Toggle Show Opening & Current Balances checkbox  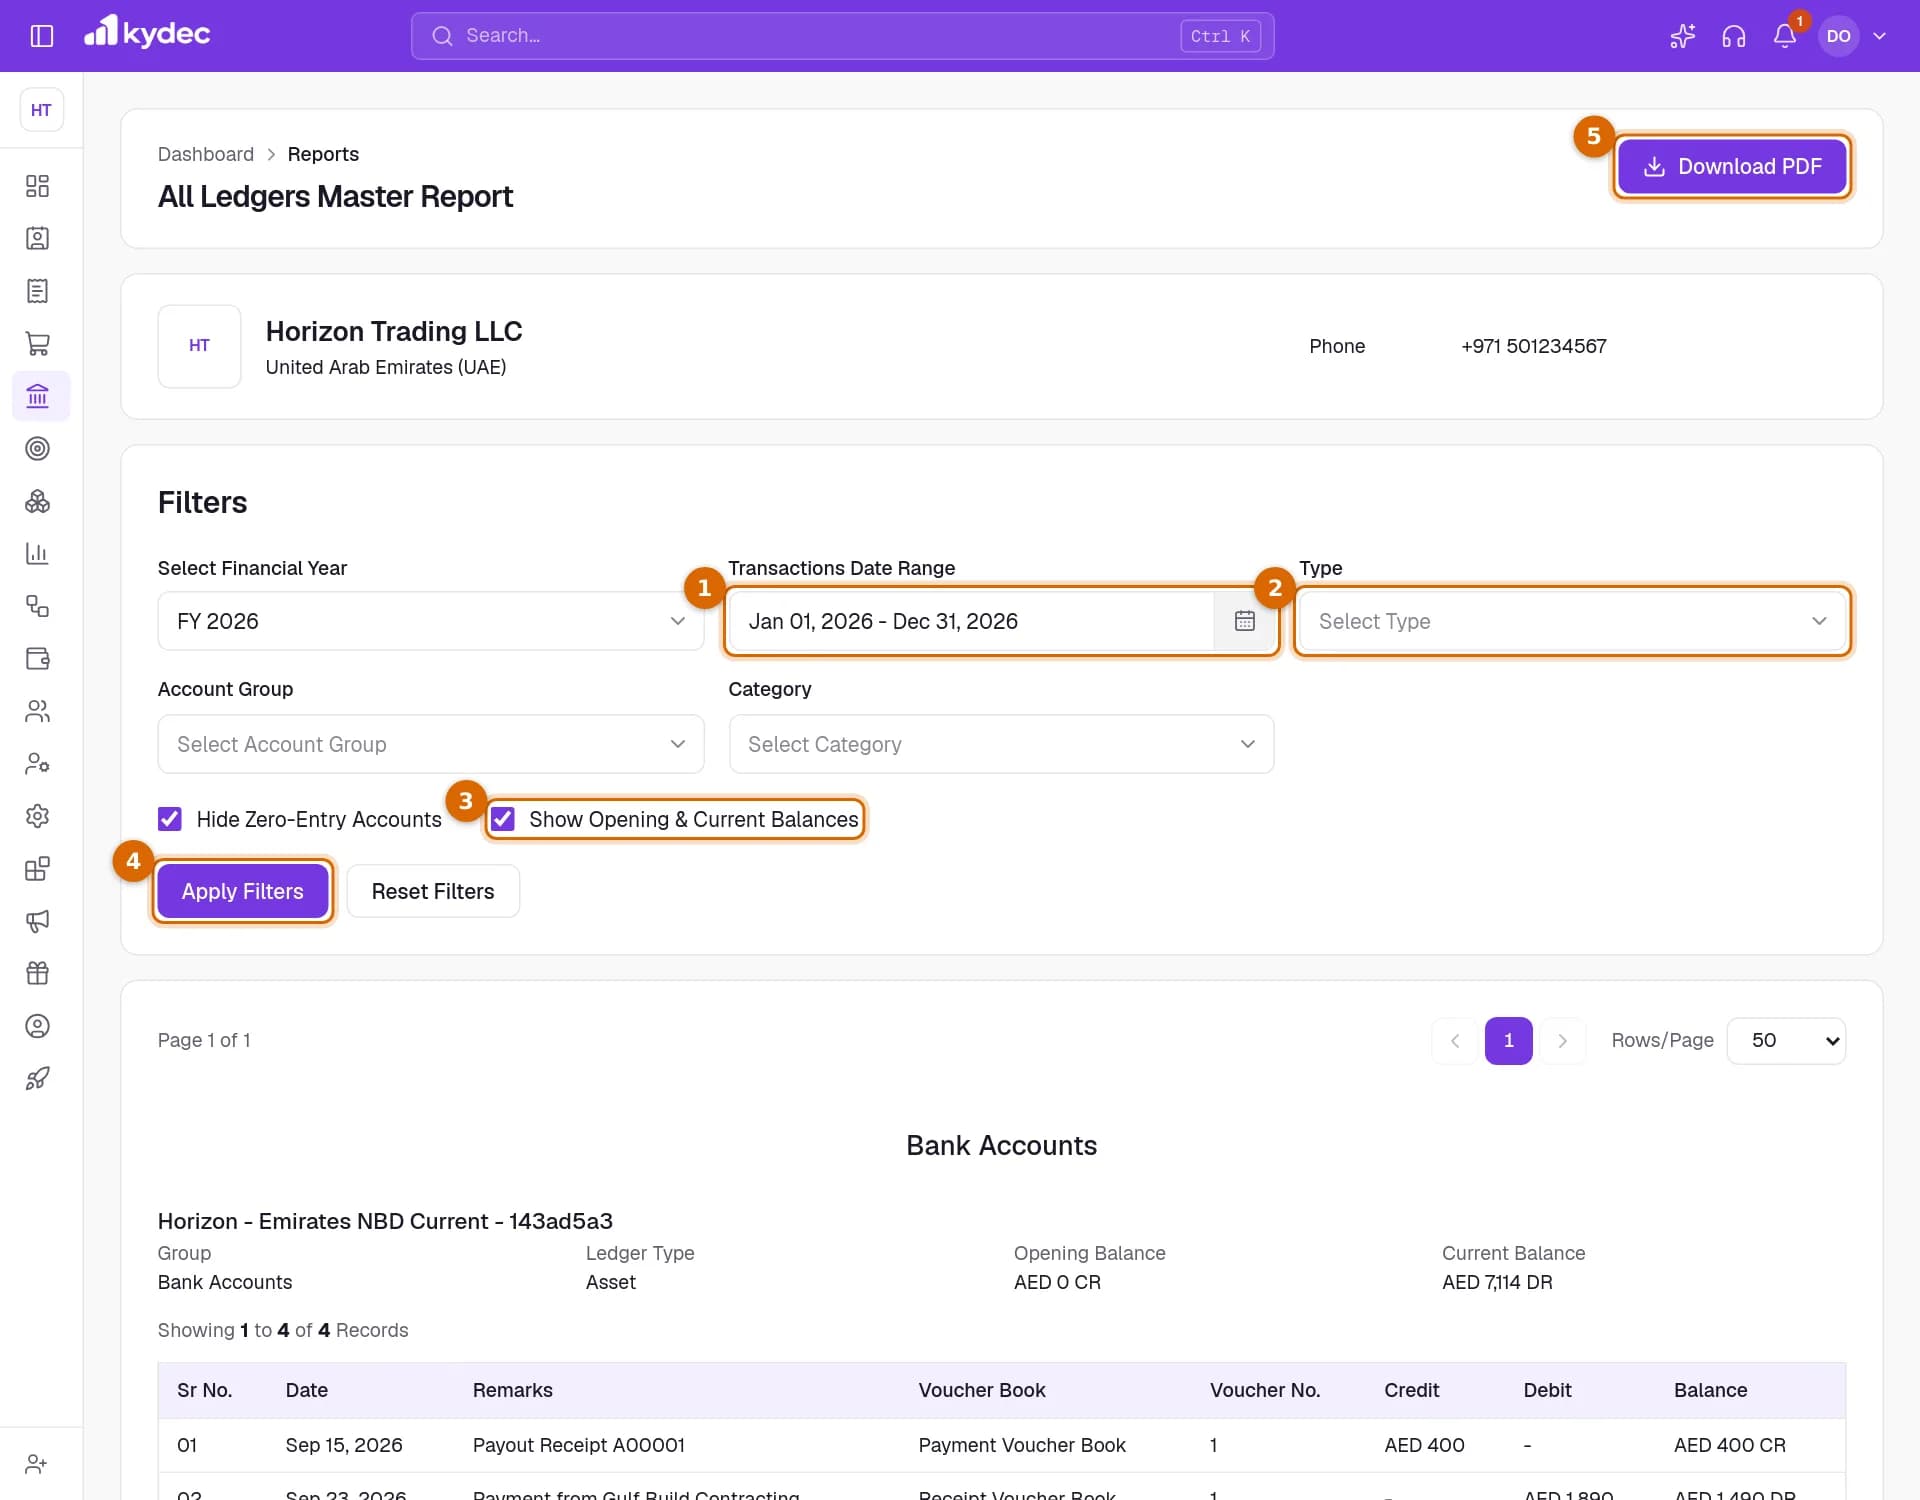coord(503,819)
